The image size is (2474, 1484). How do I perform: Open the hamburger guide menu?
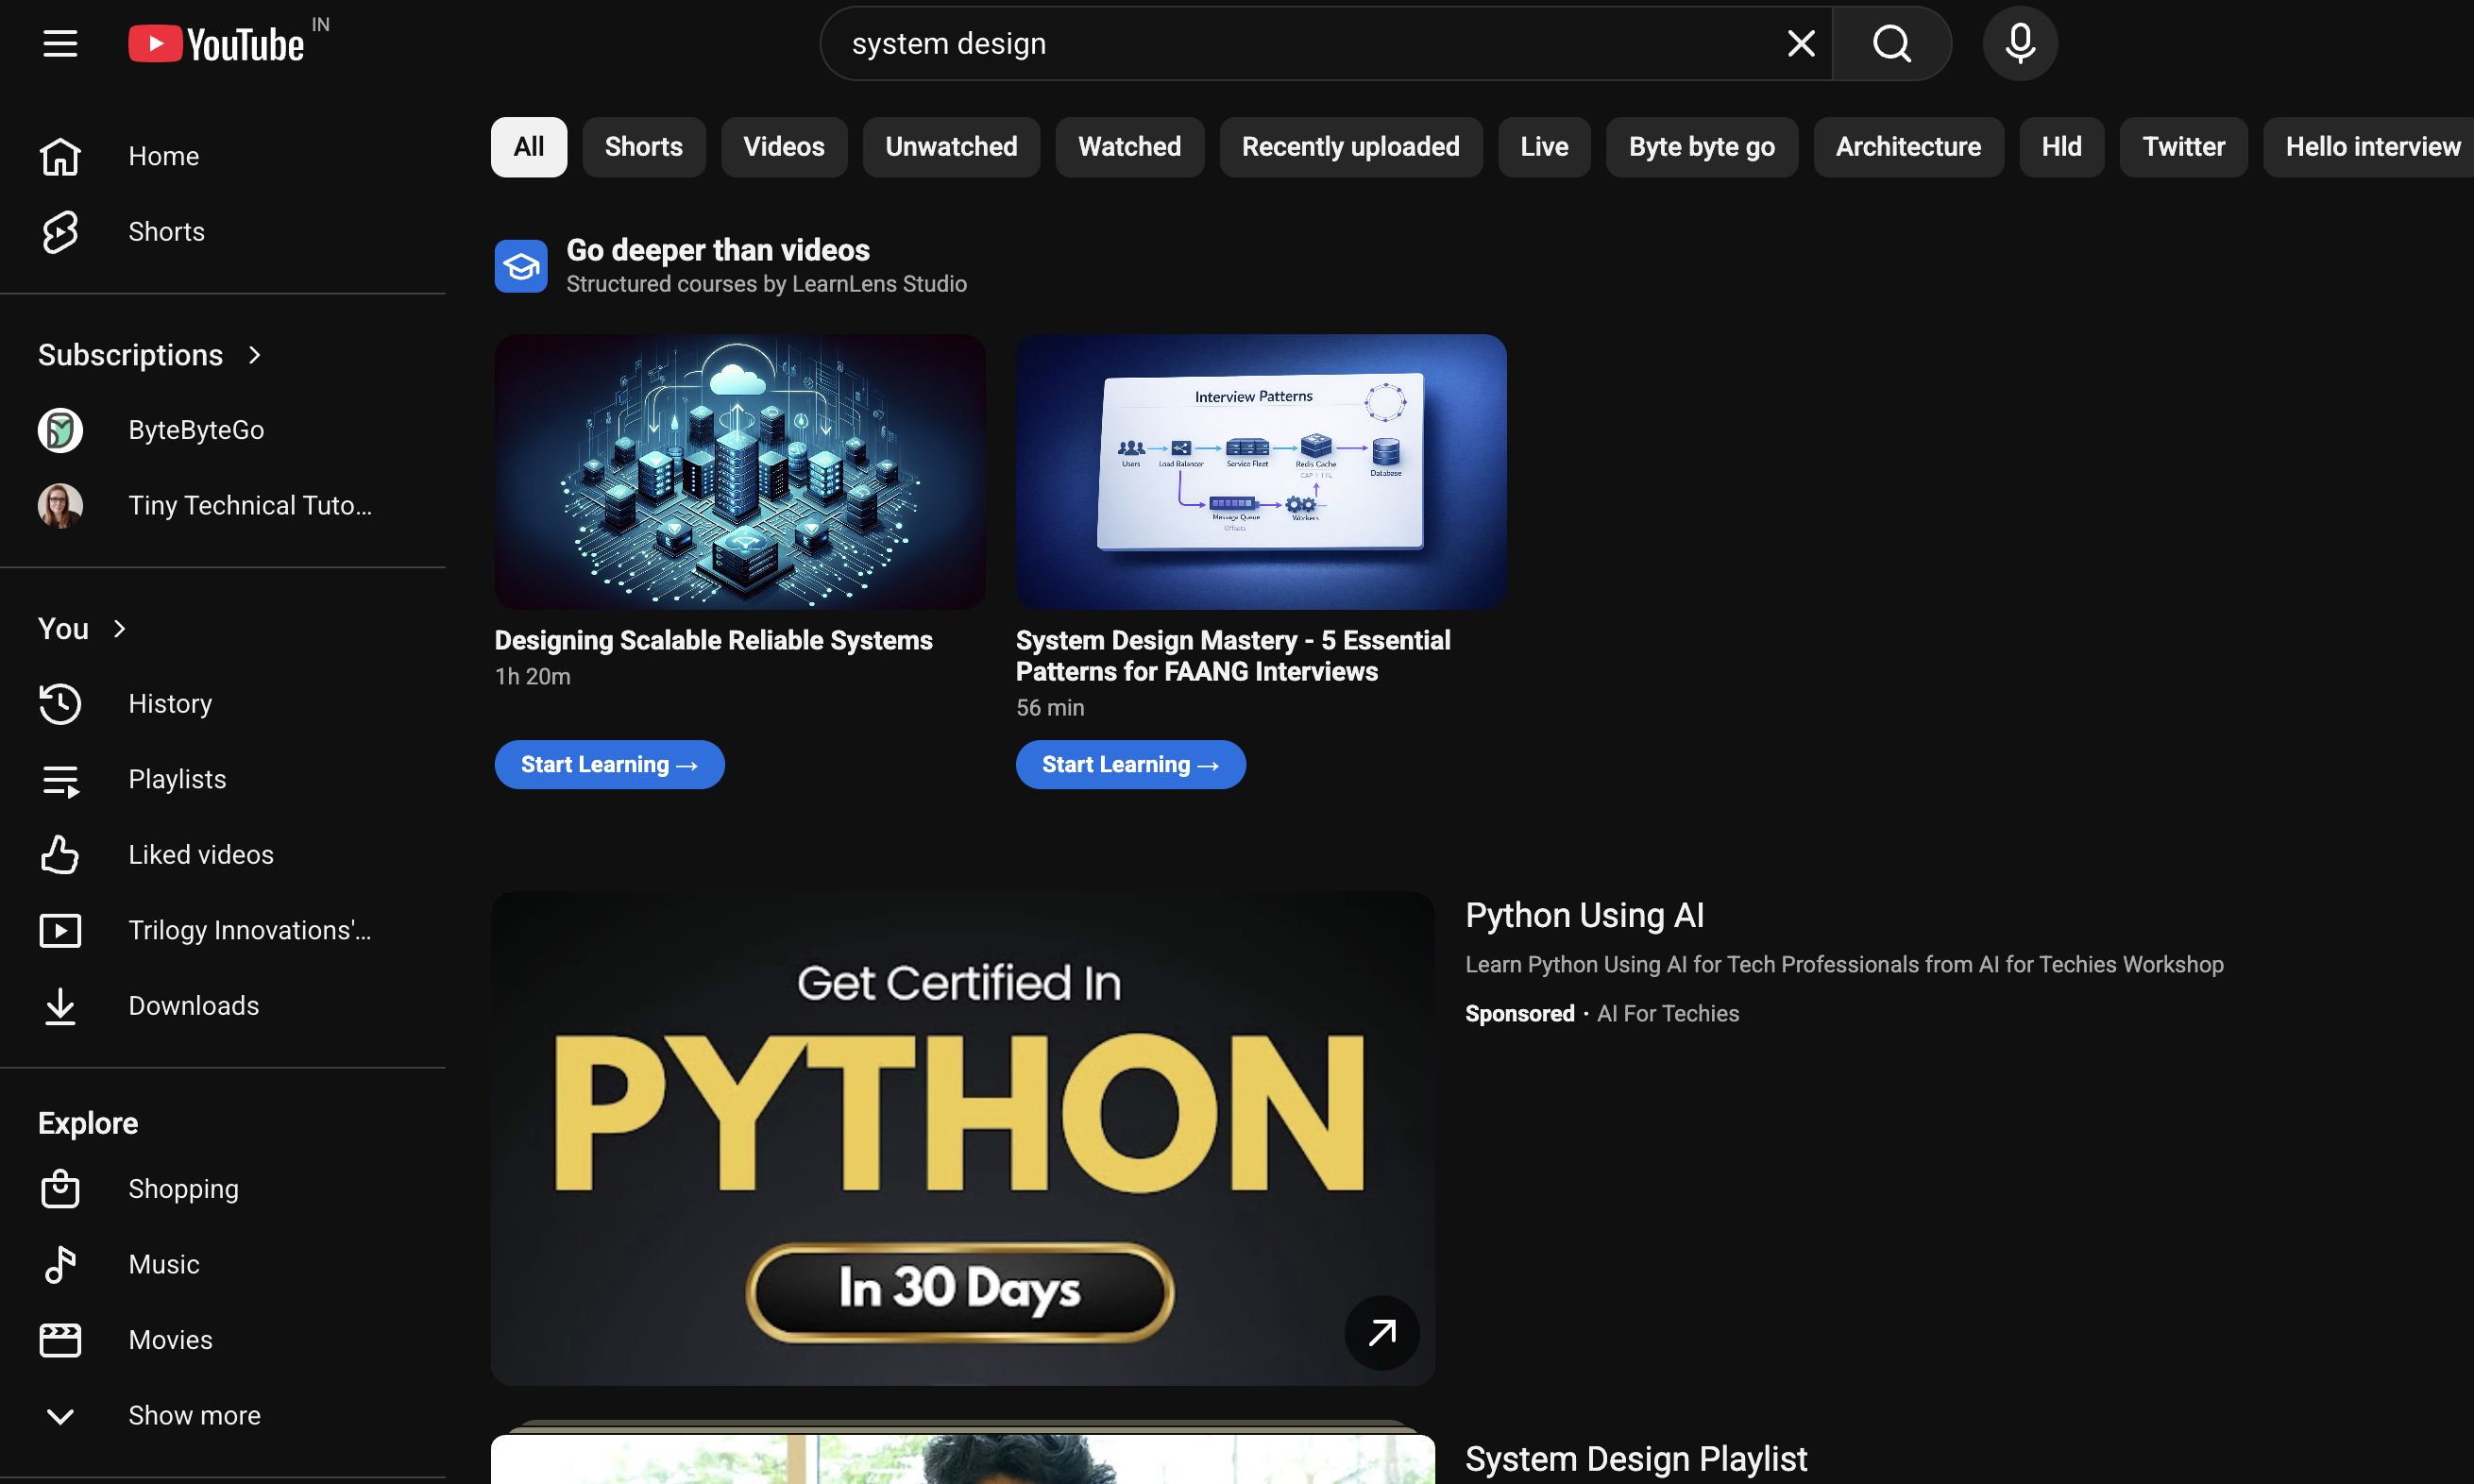tap(60, 44)
